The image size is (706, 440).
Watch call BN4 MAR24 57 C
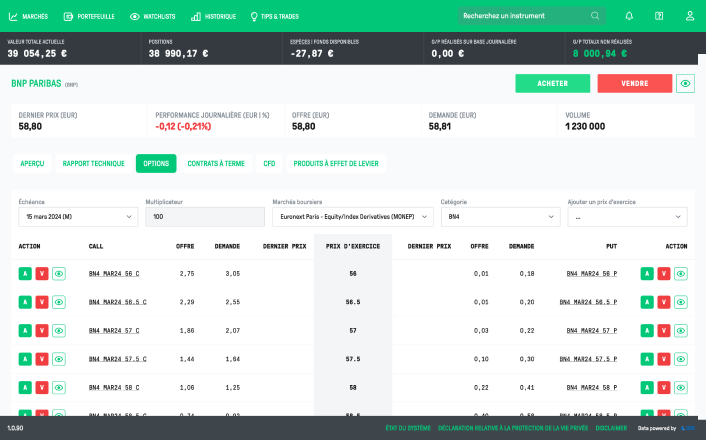59,331
